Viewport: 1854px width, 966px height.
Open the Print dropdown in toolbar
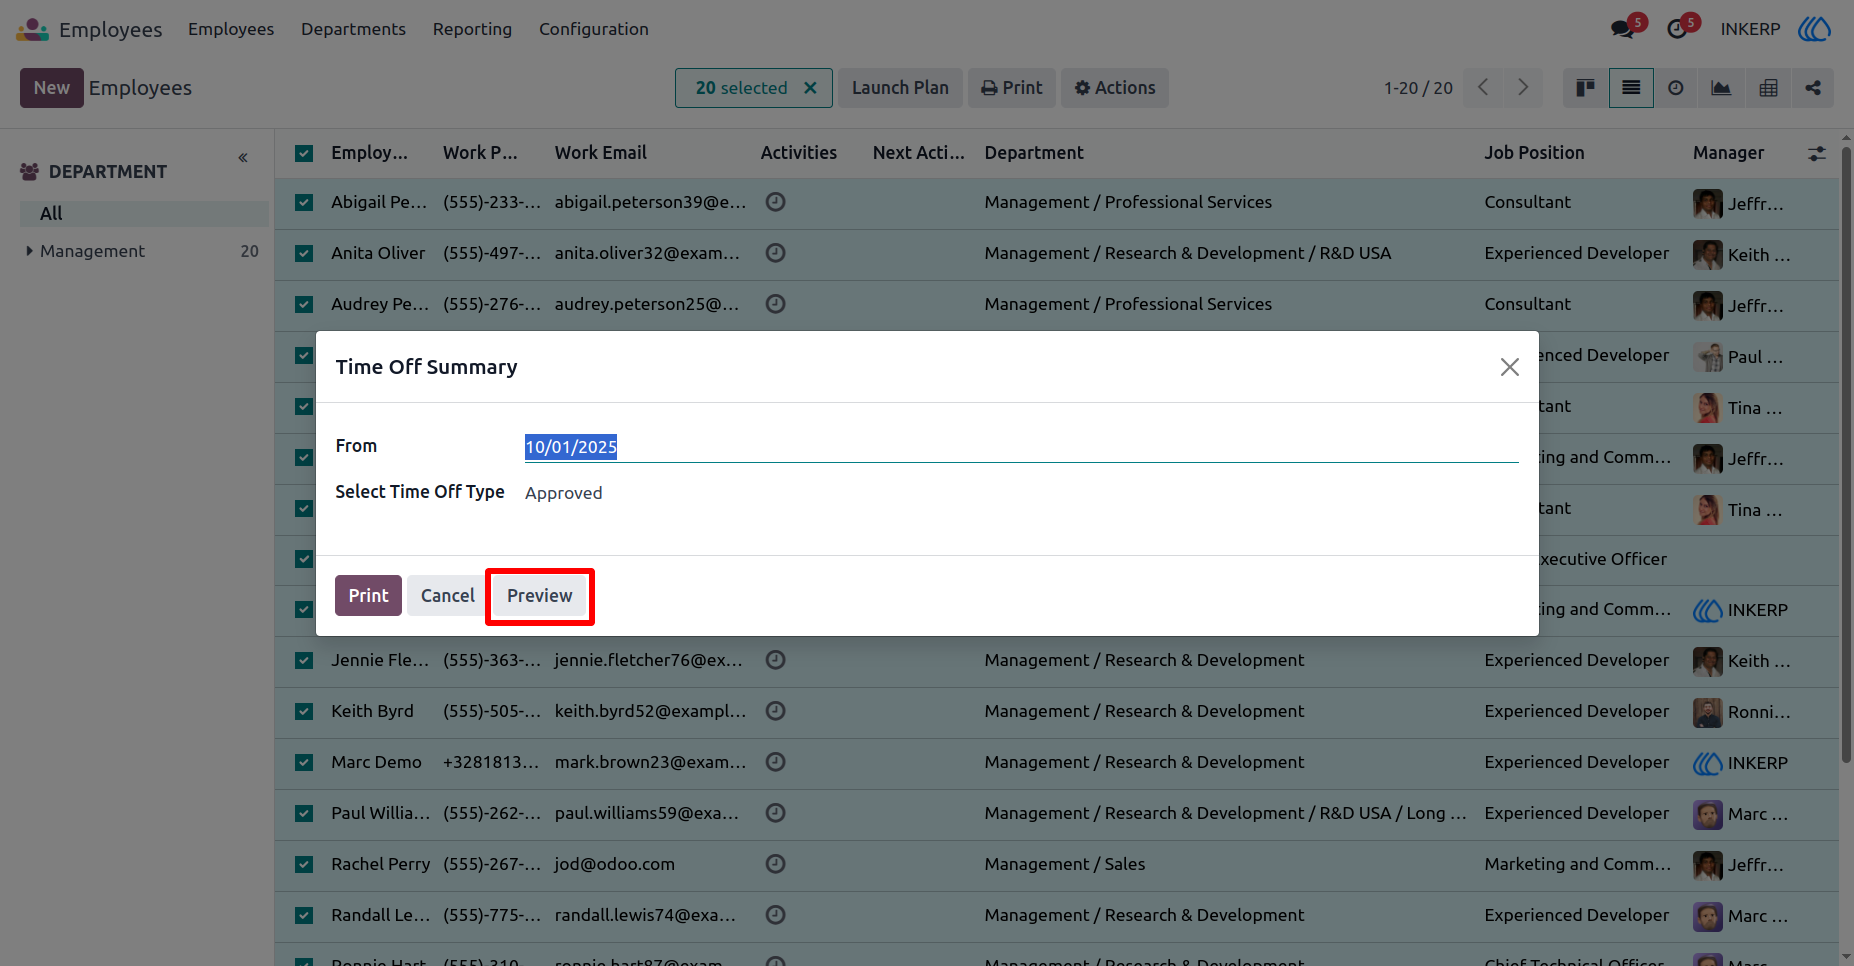pos(1012,88)
